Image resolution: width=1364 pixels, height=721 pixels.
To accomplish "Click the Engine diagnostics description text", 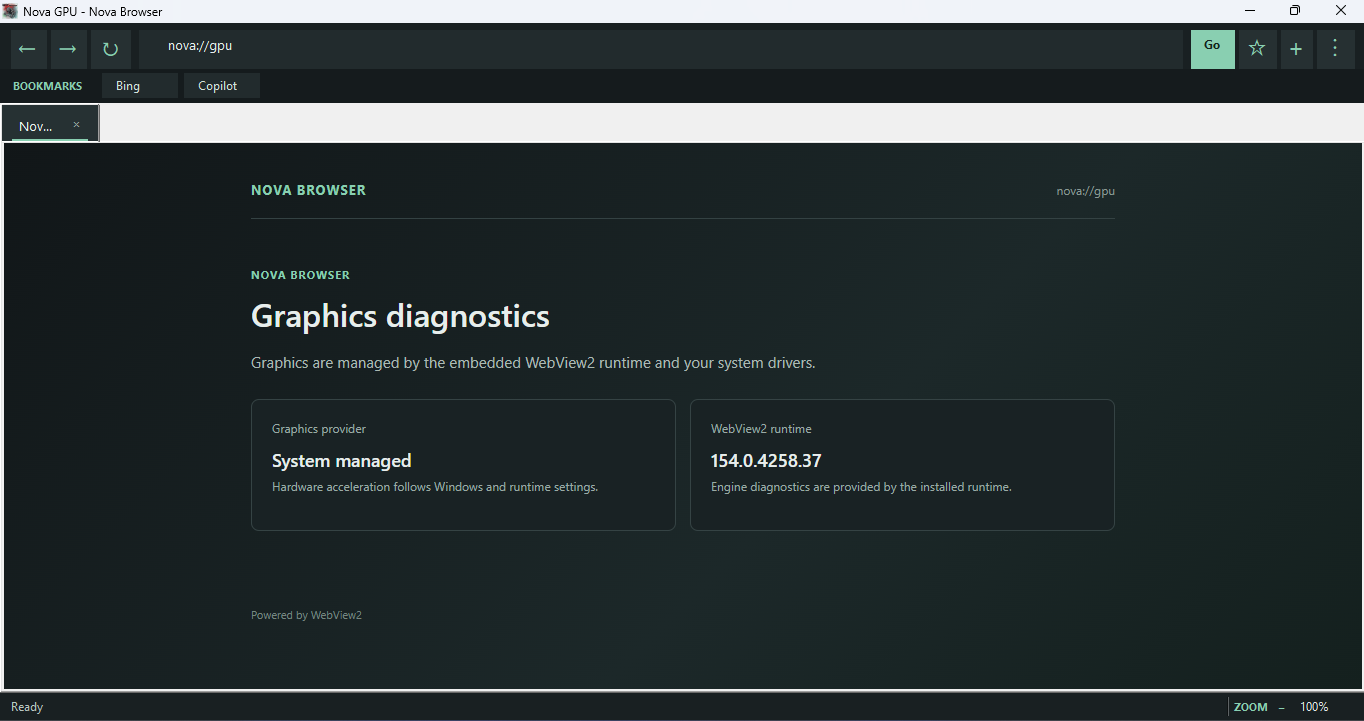I will pos(861,487).
